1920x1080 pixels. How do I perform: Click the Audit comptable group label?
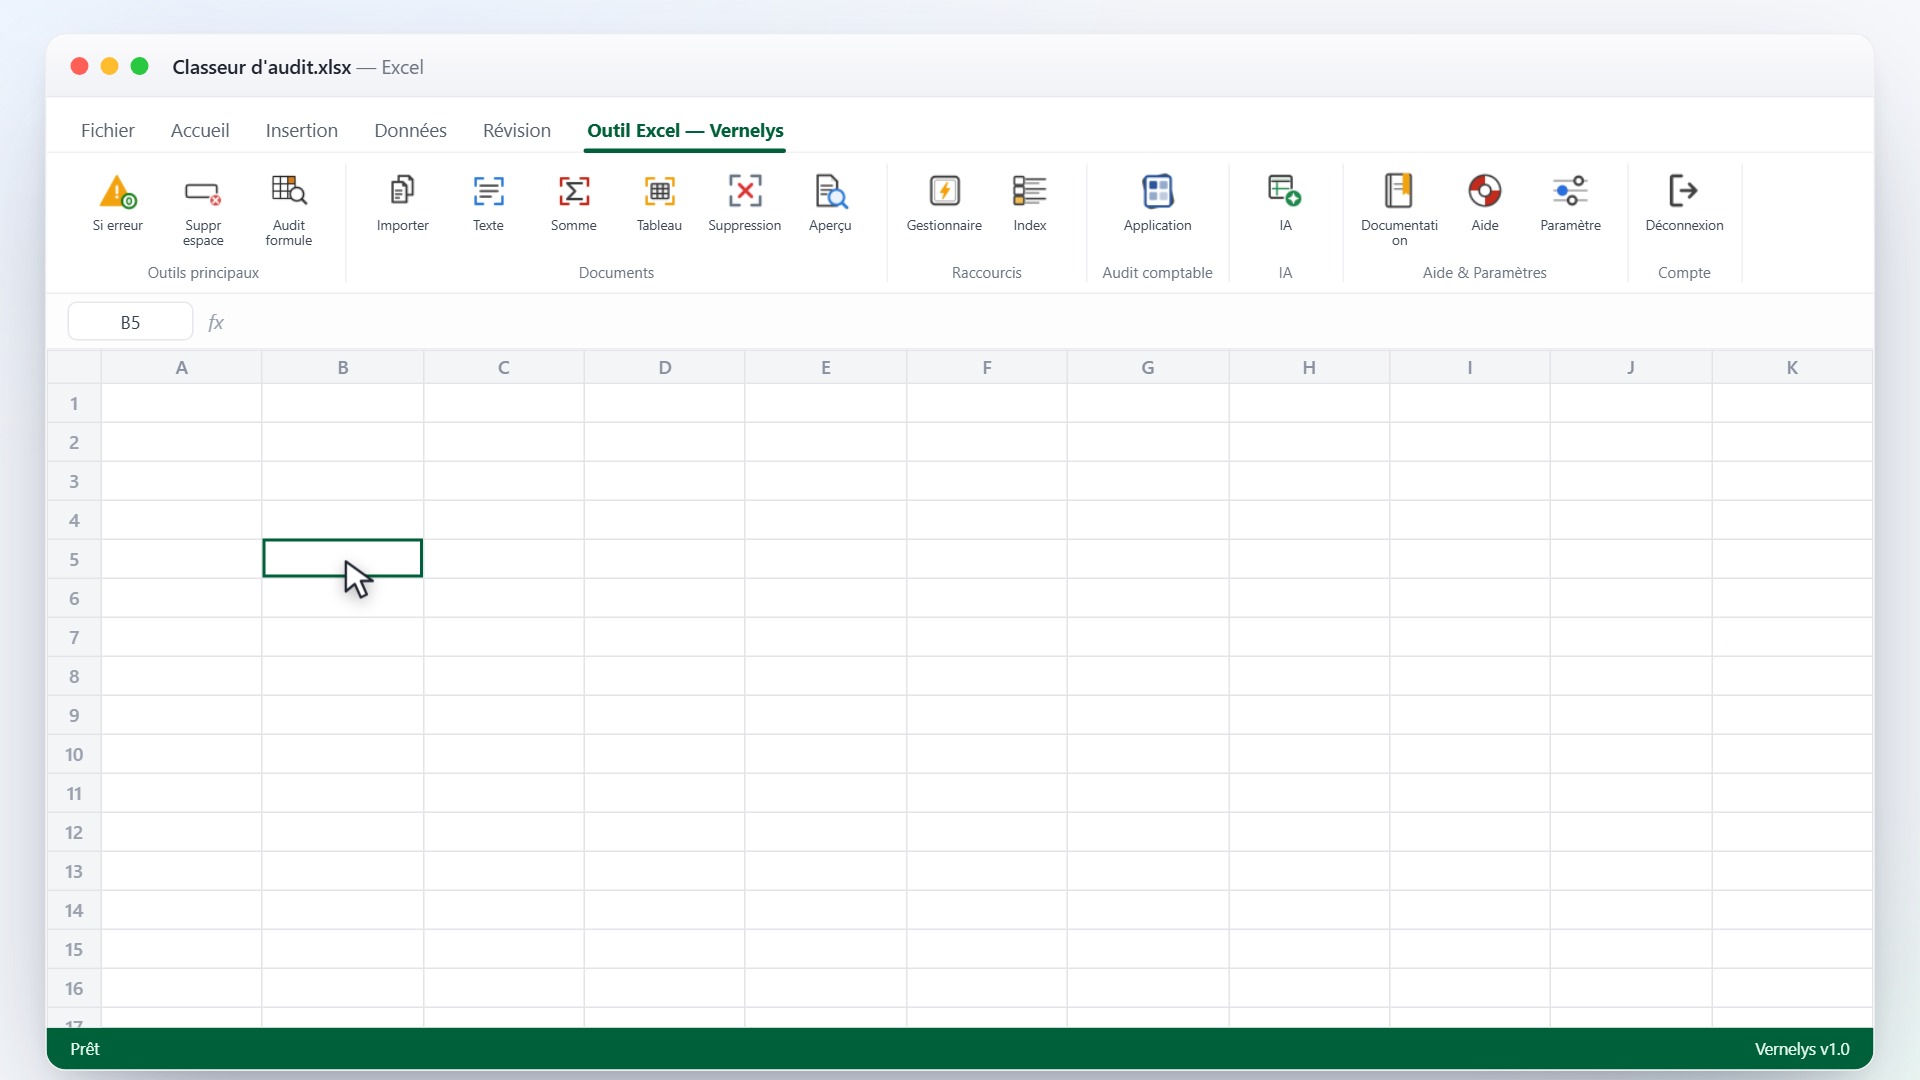tap(1157, 273)
